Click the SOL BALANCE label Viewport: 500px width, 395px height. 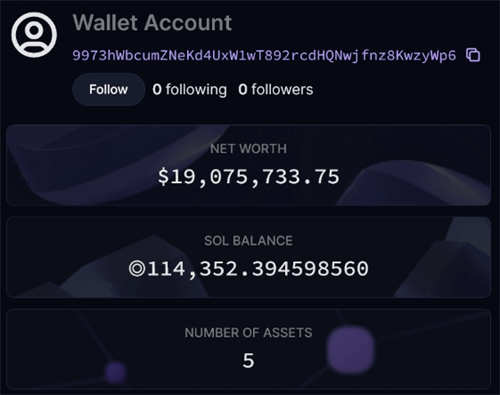coord(248,241)
